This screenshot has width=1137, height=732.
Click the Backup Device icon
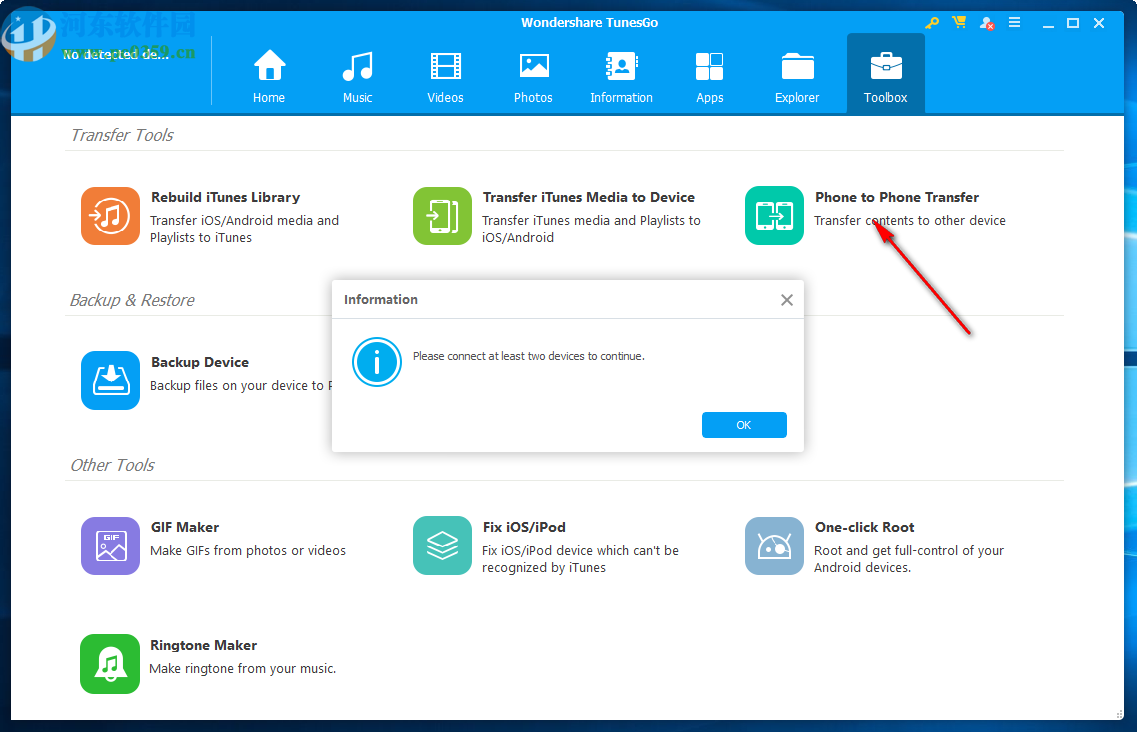pyautogui.click(x=110, y=380)
